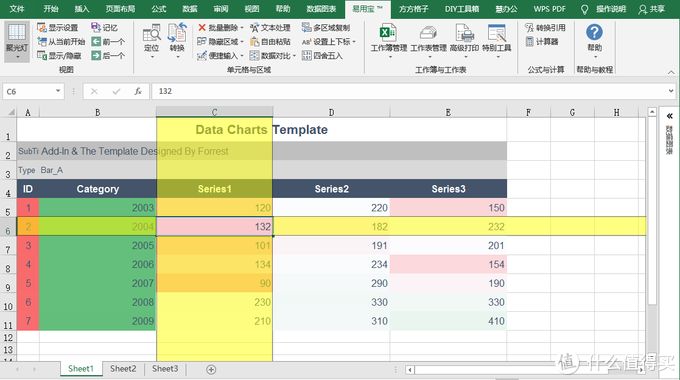Switch to the 方方格子 ribbon tab
This screenshot has width=680, height=380.
tap(413, 9)
